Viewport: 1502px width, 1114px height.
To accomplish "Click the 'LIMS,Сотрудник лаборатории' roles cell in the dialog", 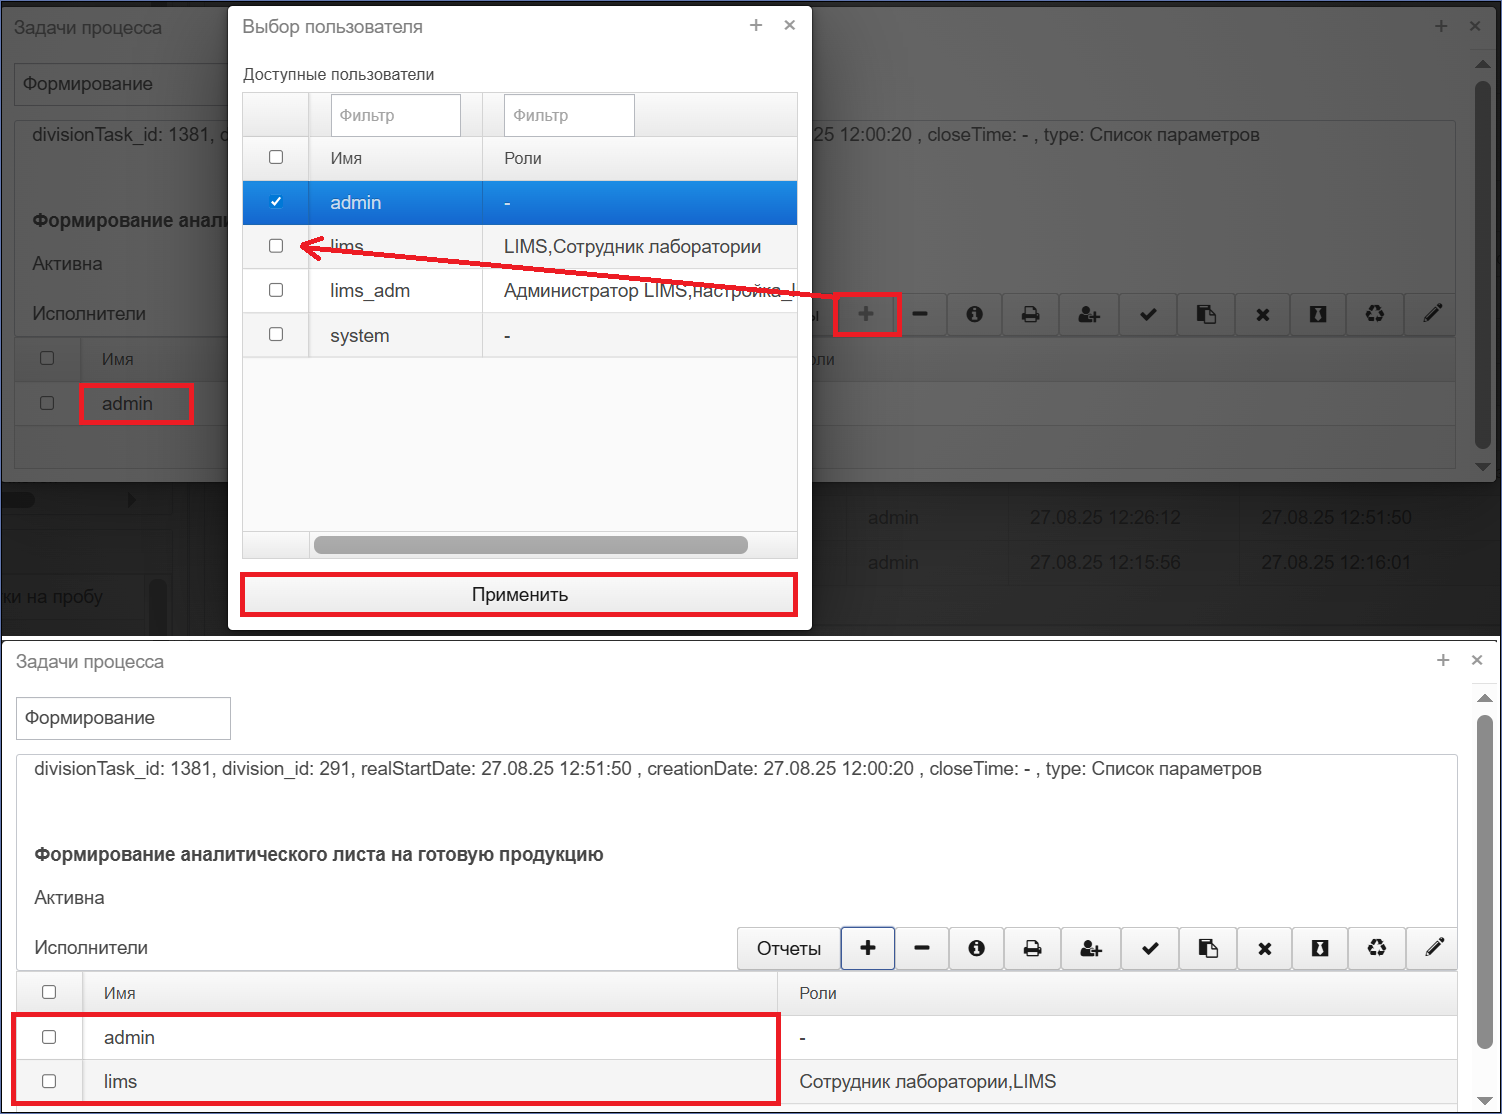I will pyautogui.click(x=640, y=247).
